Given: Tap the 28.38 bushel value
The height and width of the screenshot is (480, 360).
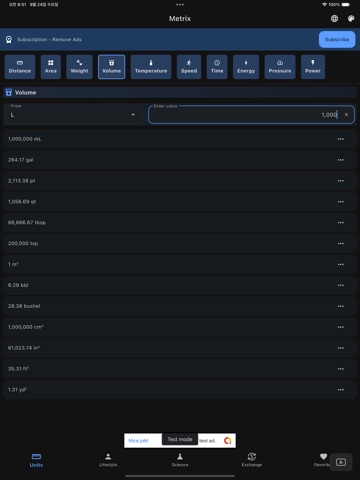Looking at the screenshot, I should [24, 306].
